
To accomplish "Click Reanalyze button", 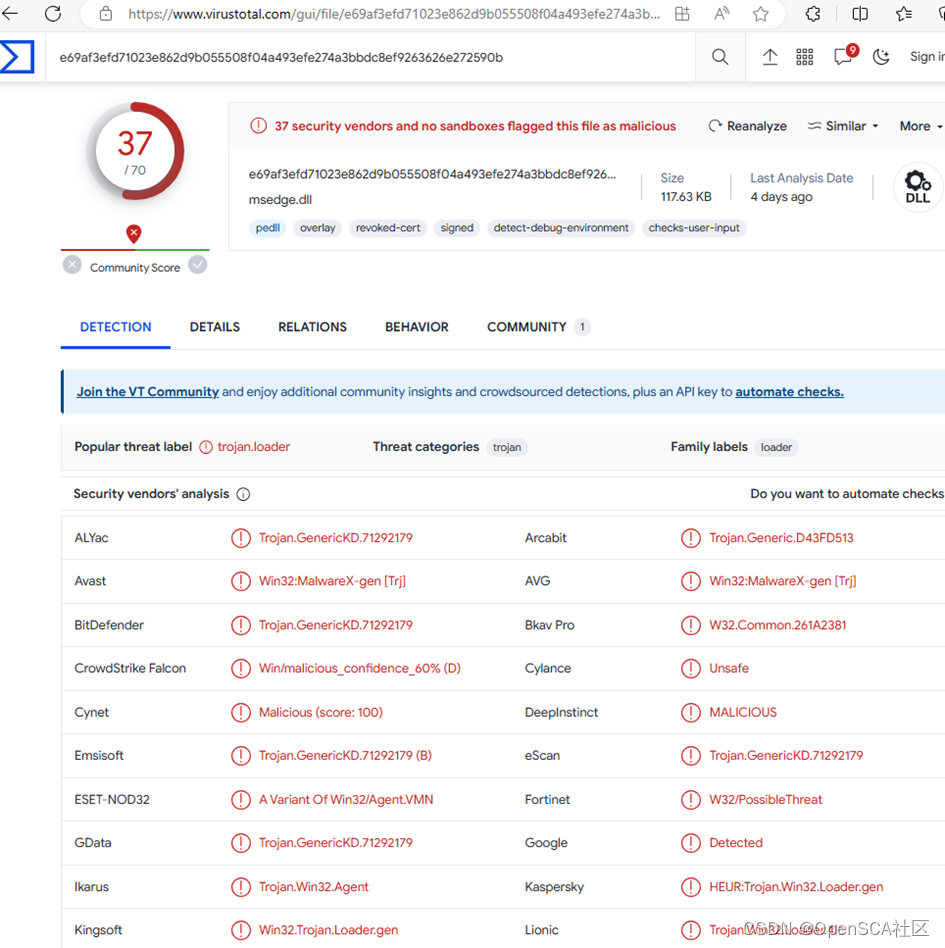I will point(747,126).
